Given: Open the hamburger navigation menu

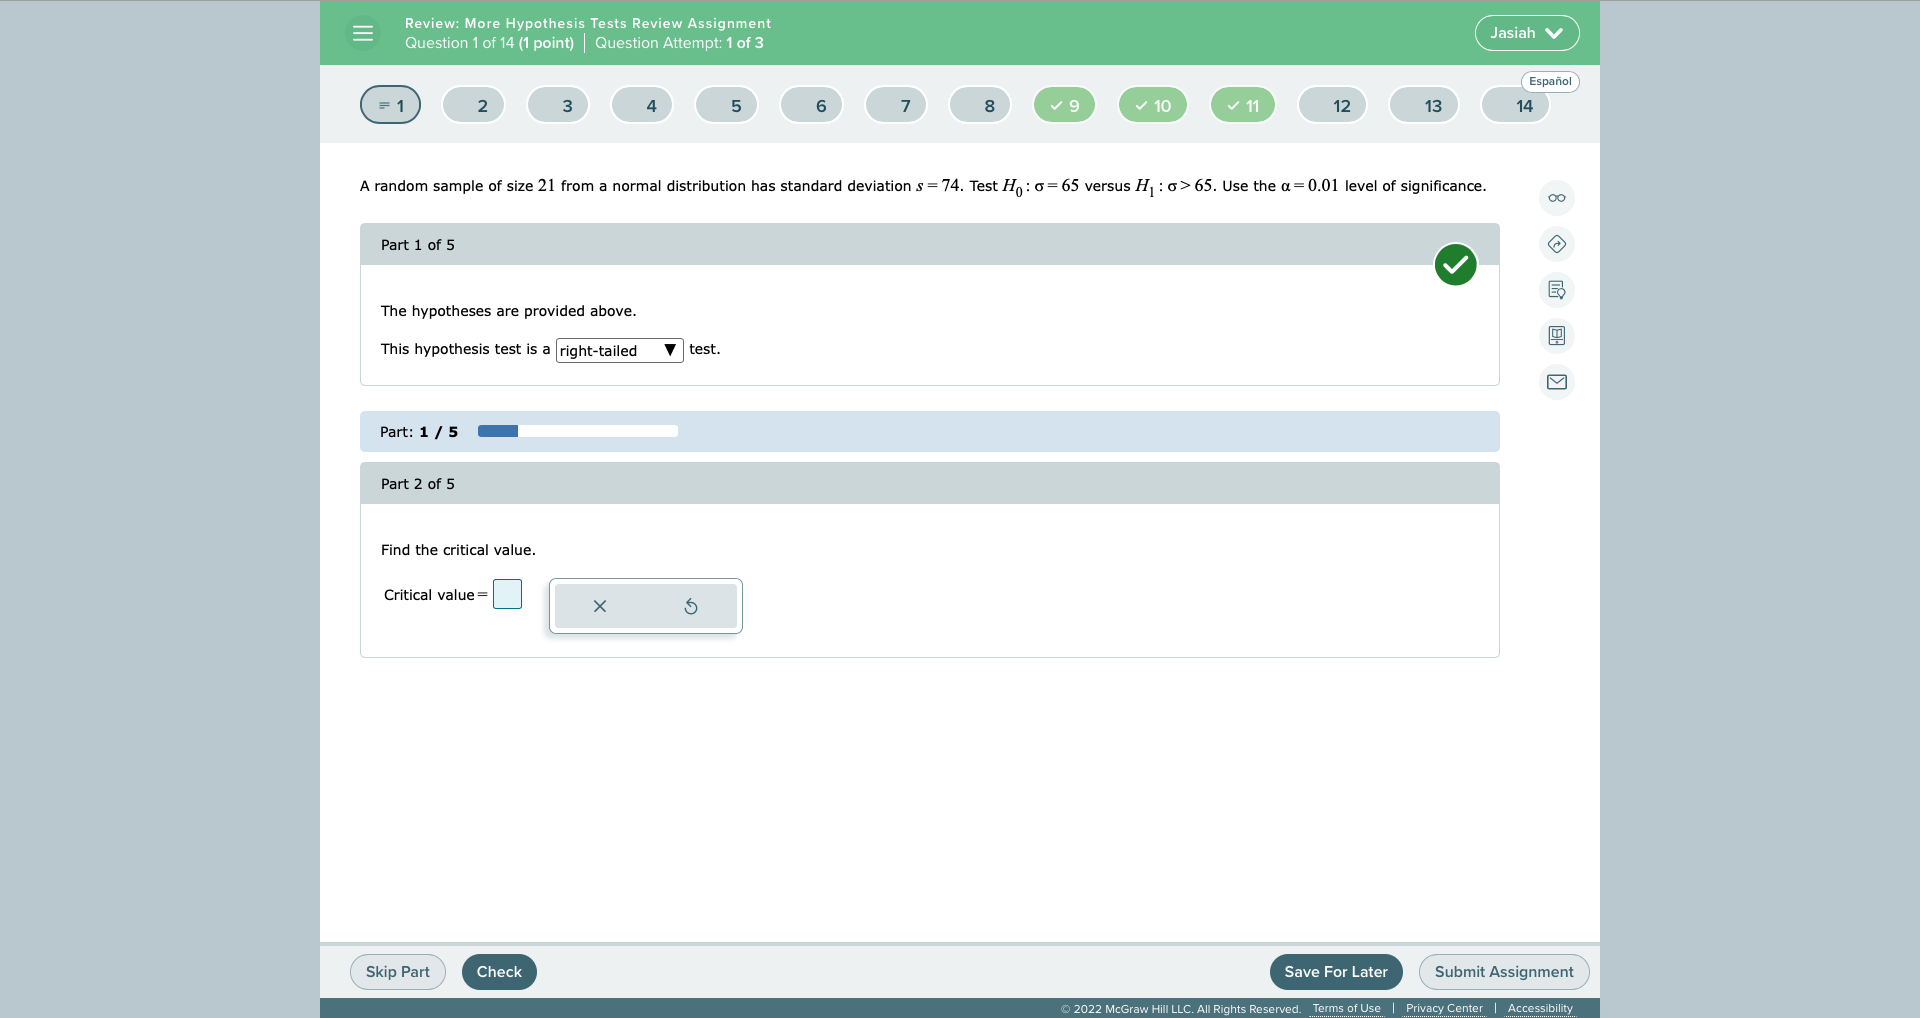Looking at the screenshot, I should point(362,33).
